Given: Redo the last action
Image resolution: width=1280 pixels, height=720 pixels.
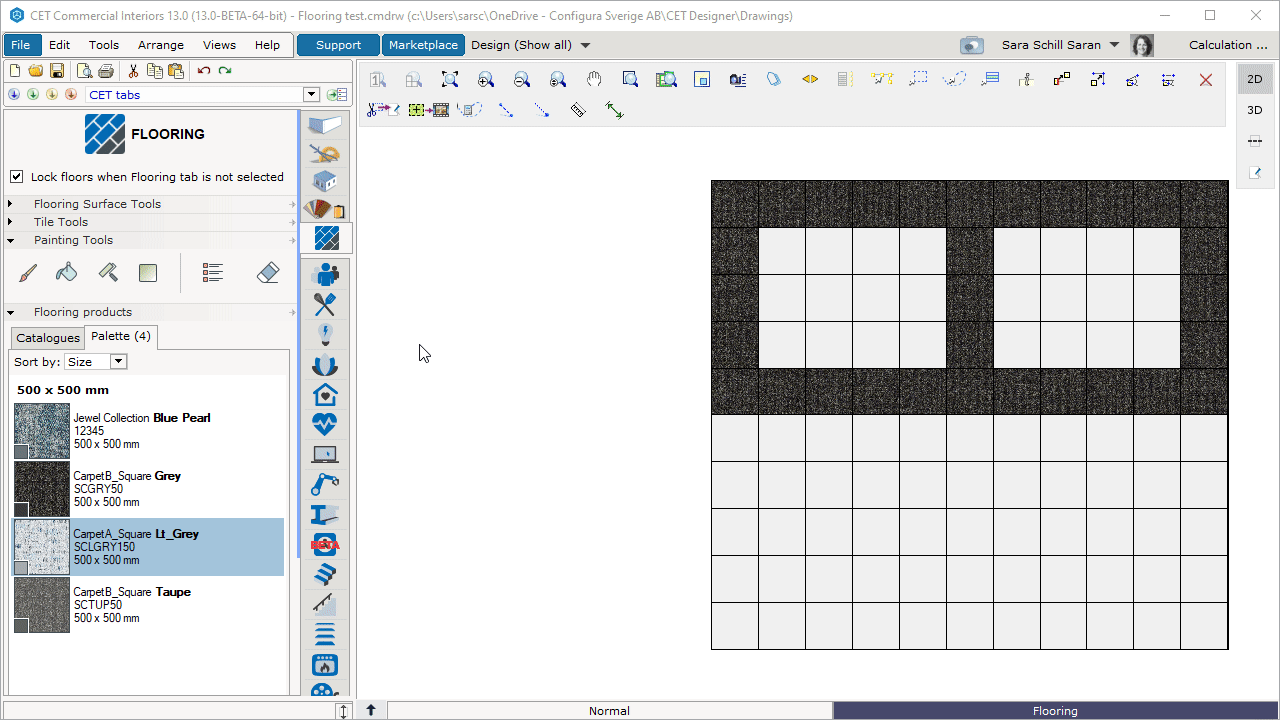Looking at the screenshot, I should click(x=225, y=71).
